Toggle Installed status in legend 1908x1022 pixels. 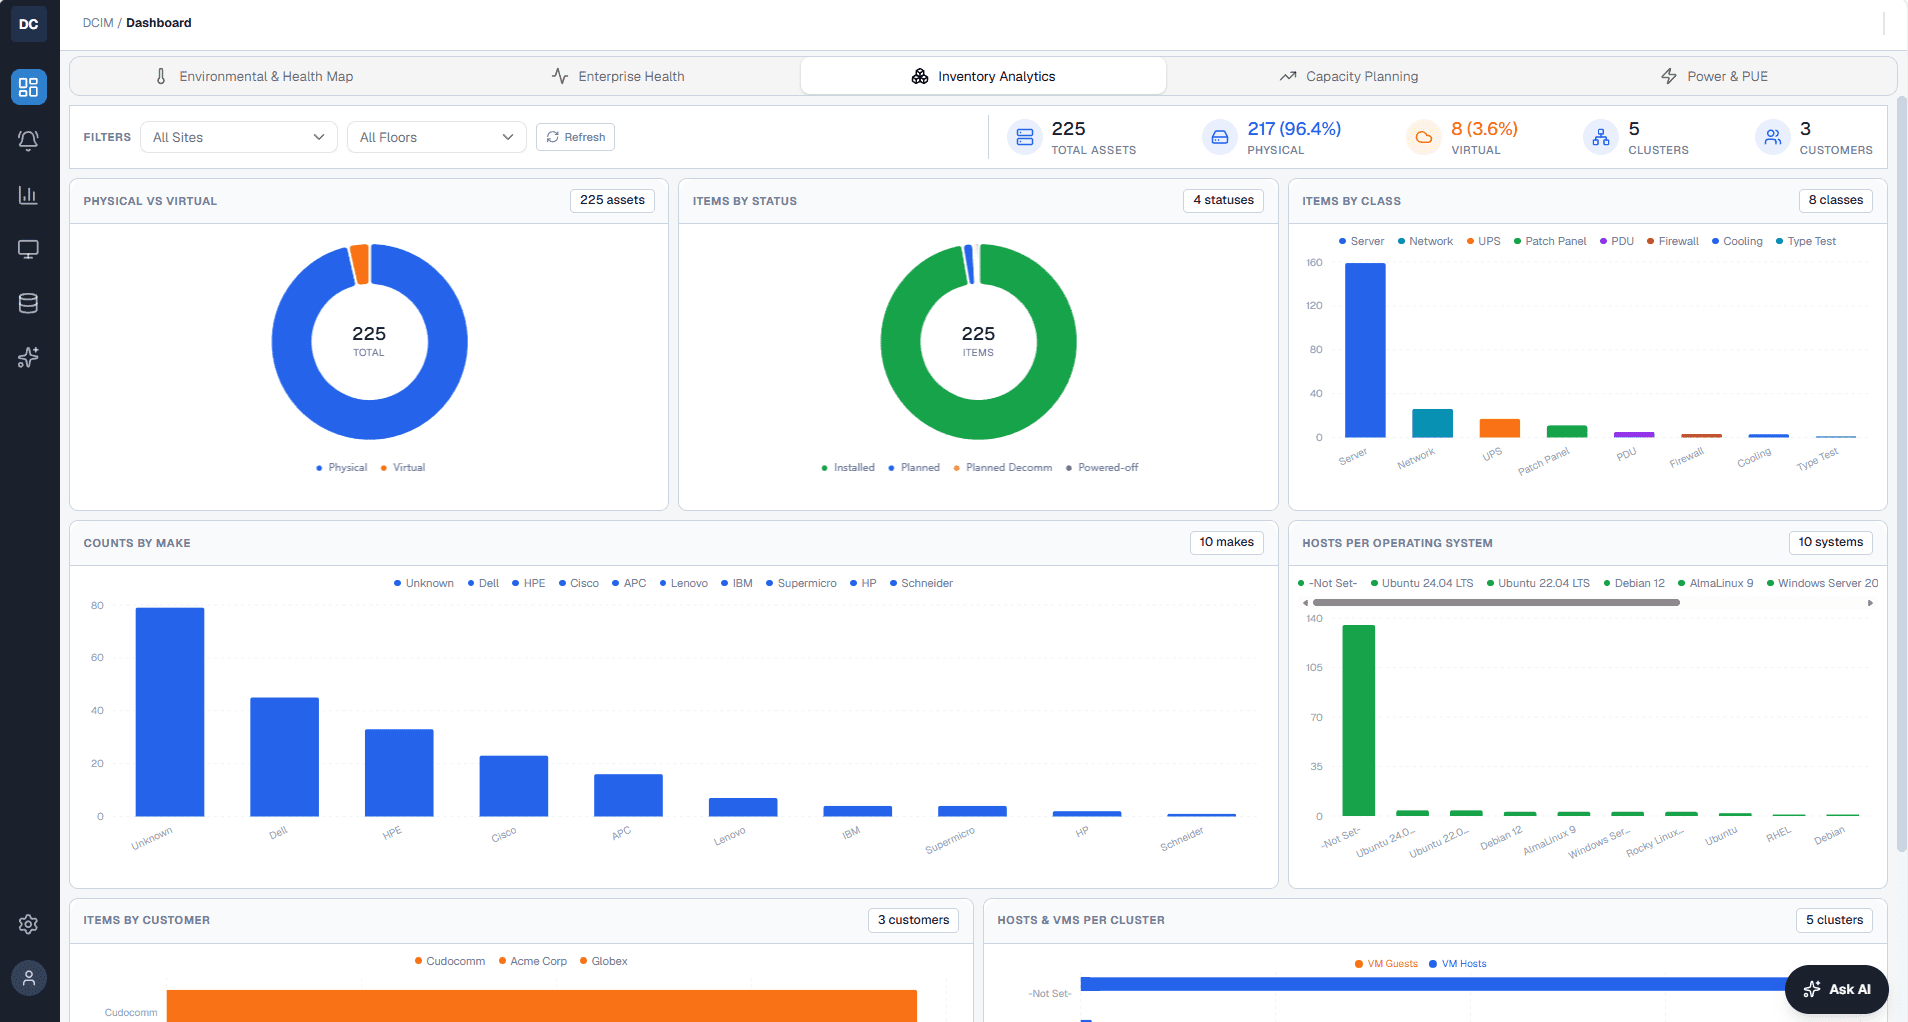click(848, 468)
